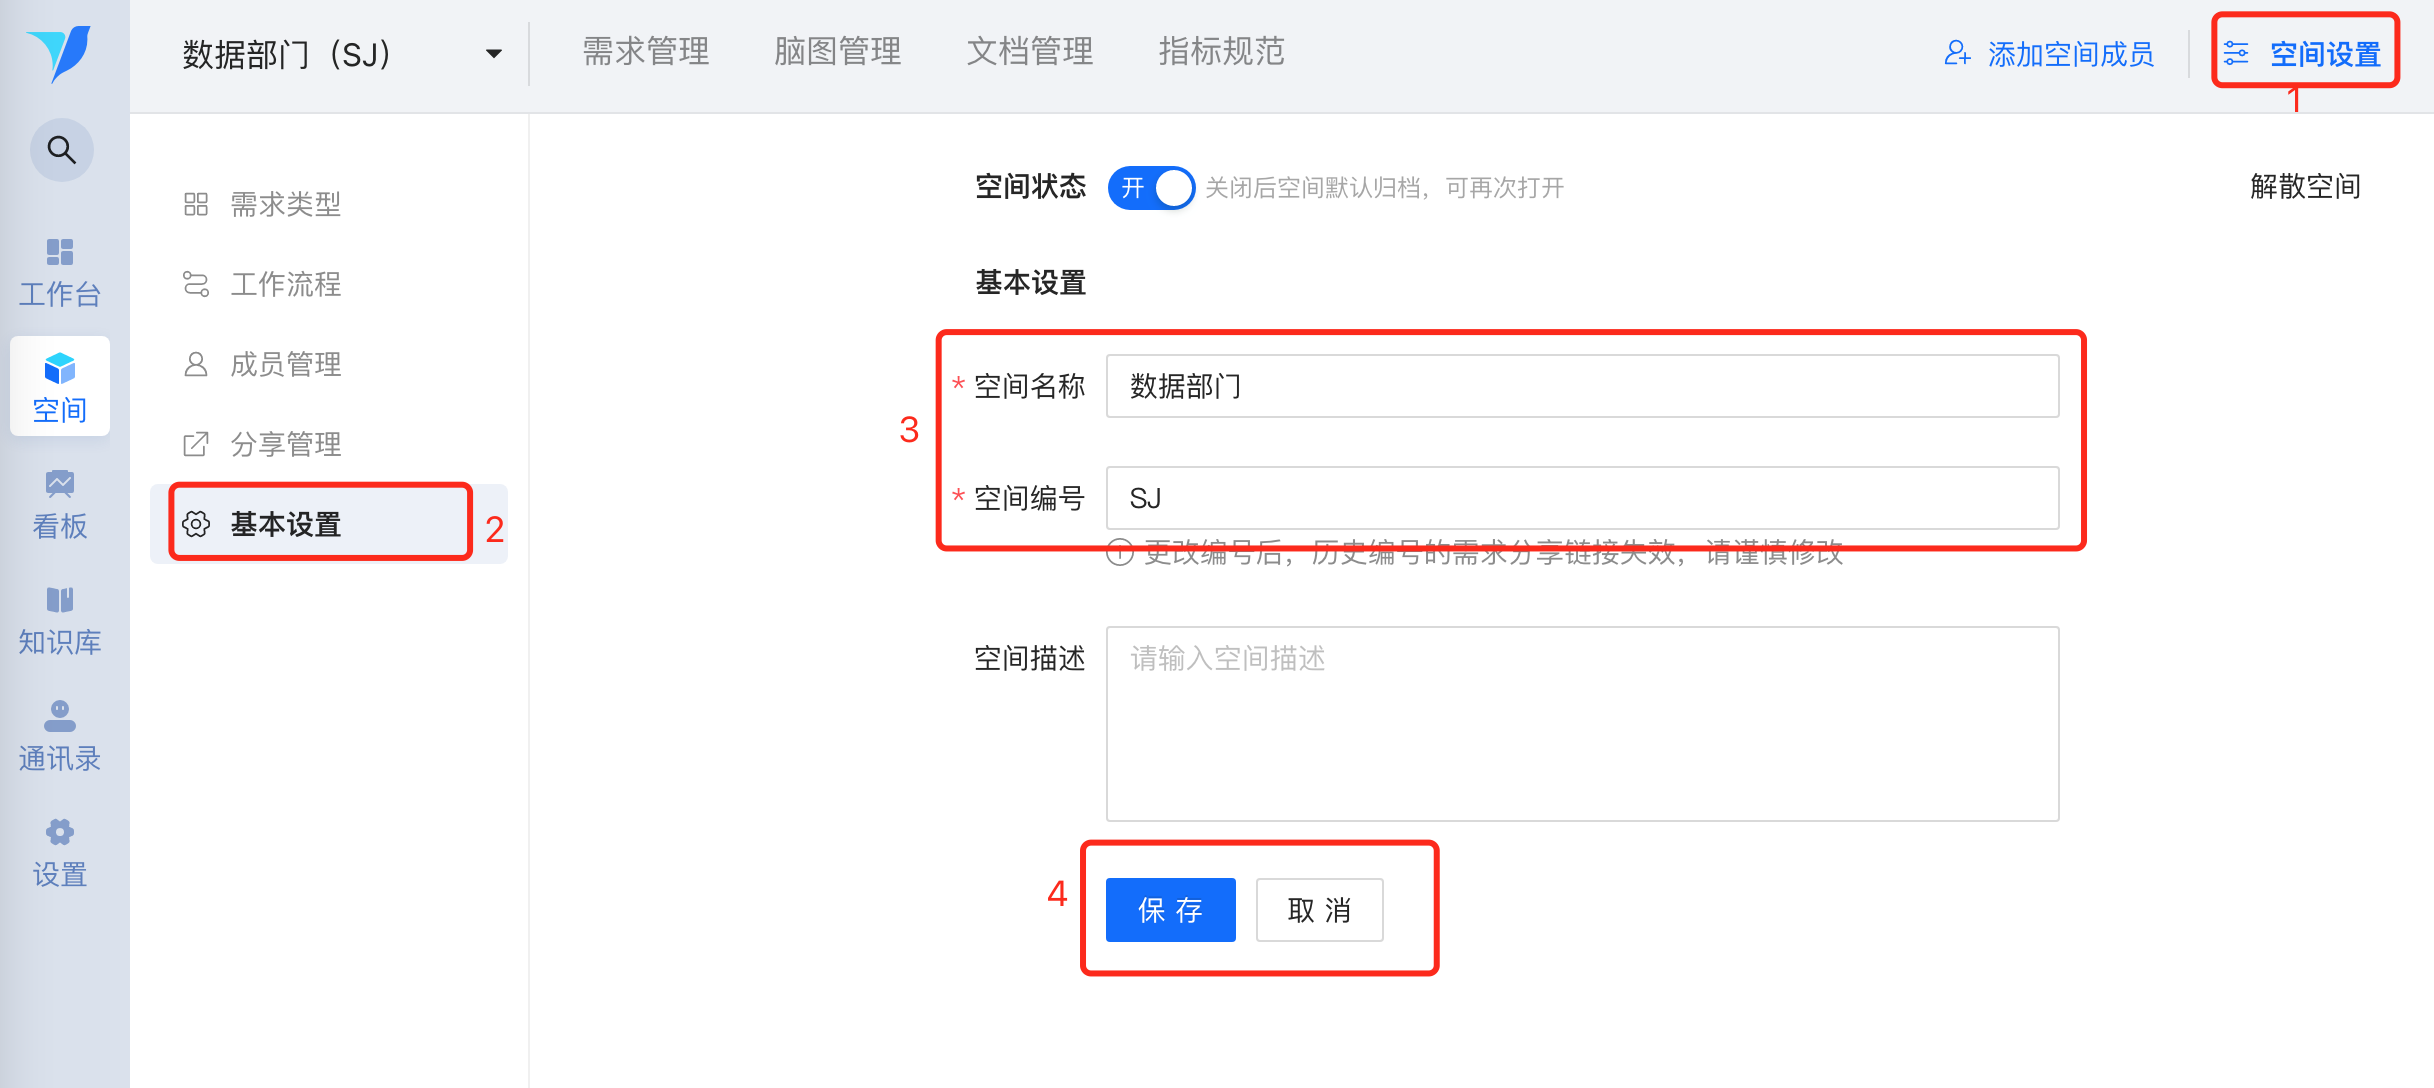Select 成员管理 in the settings menu
This screenshot has width=2434, height=1088.
(x=286, y=364)
